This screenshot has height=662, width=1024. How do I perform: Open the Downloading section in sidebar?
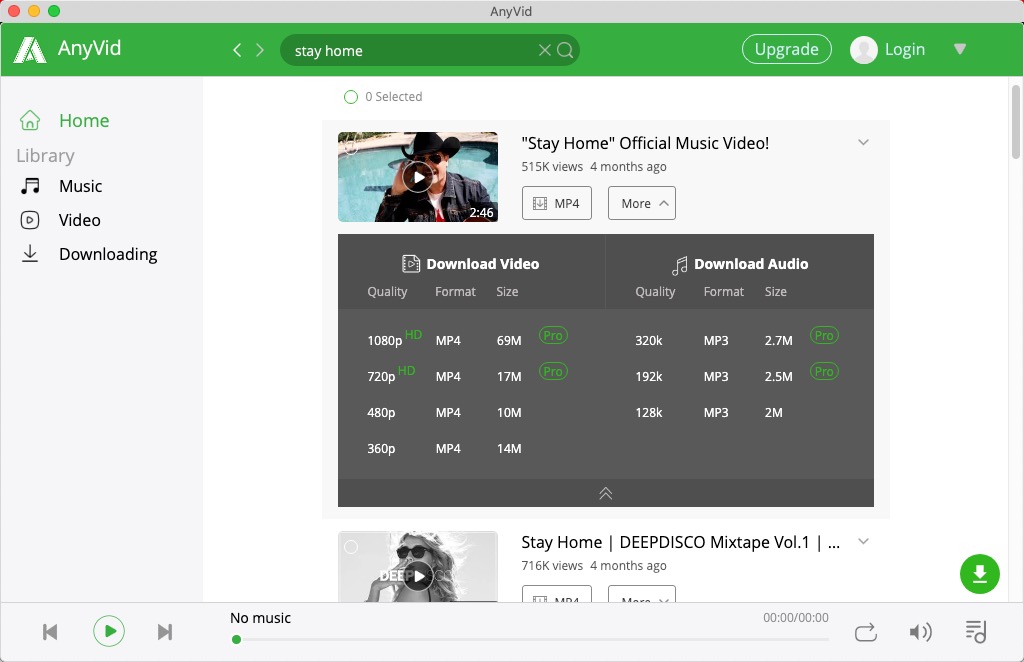click(107, 254)
